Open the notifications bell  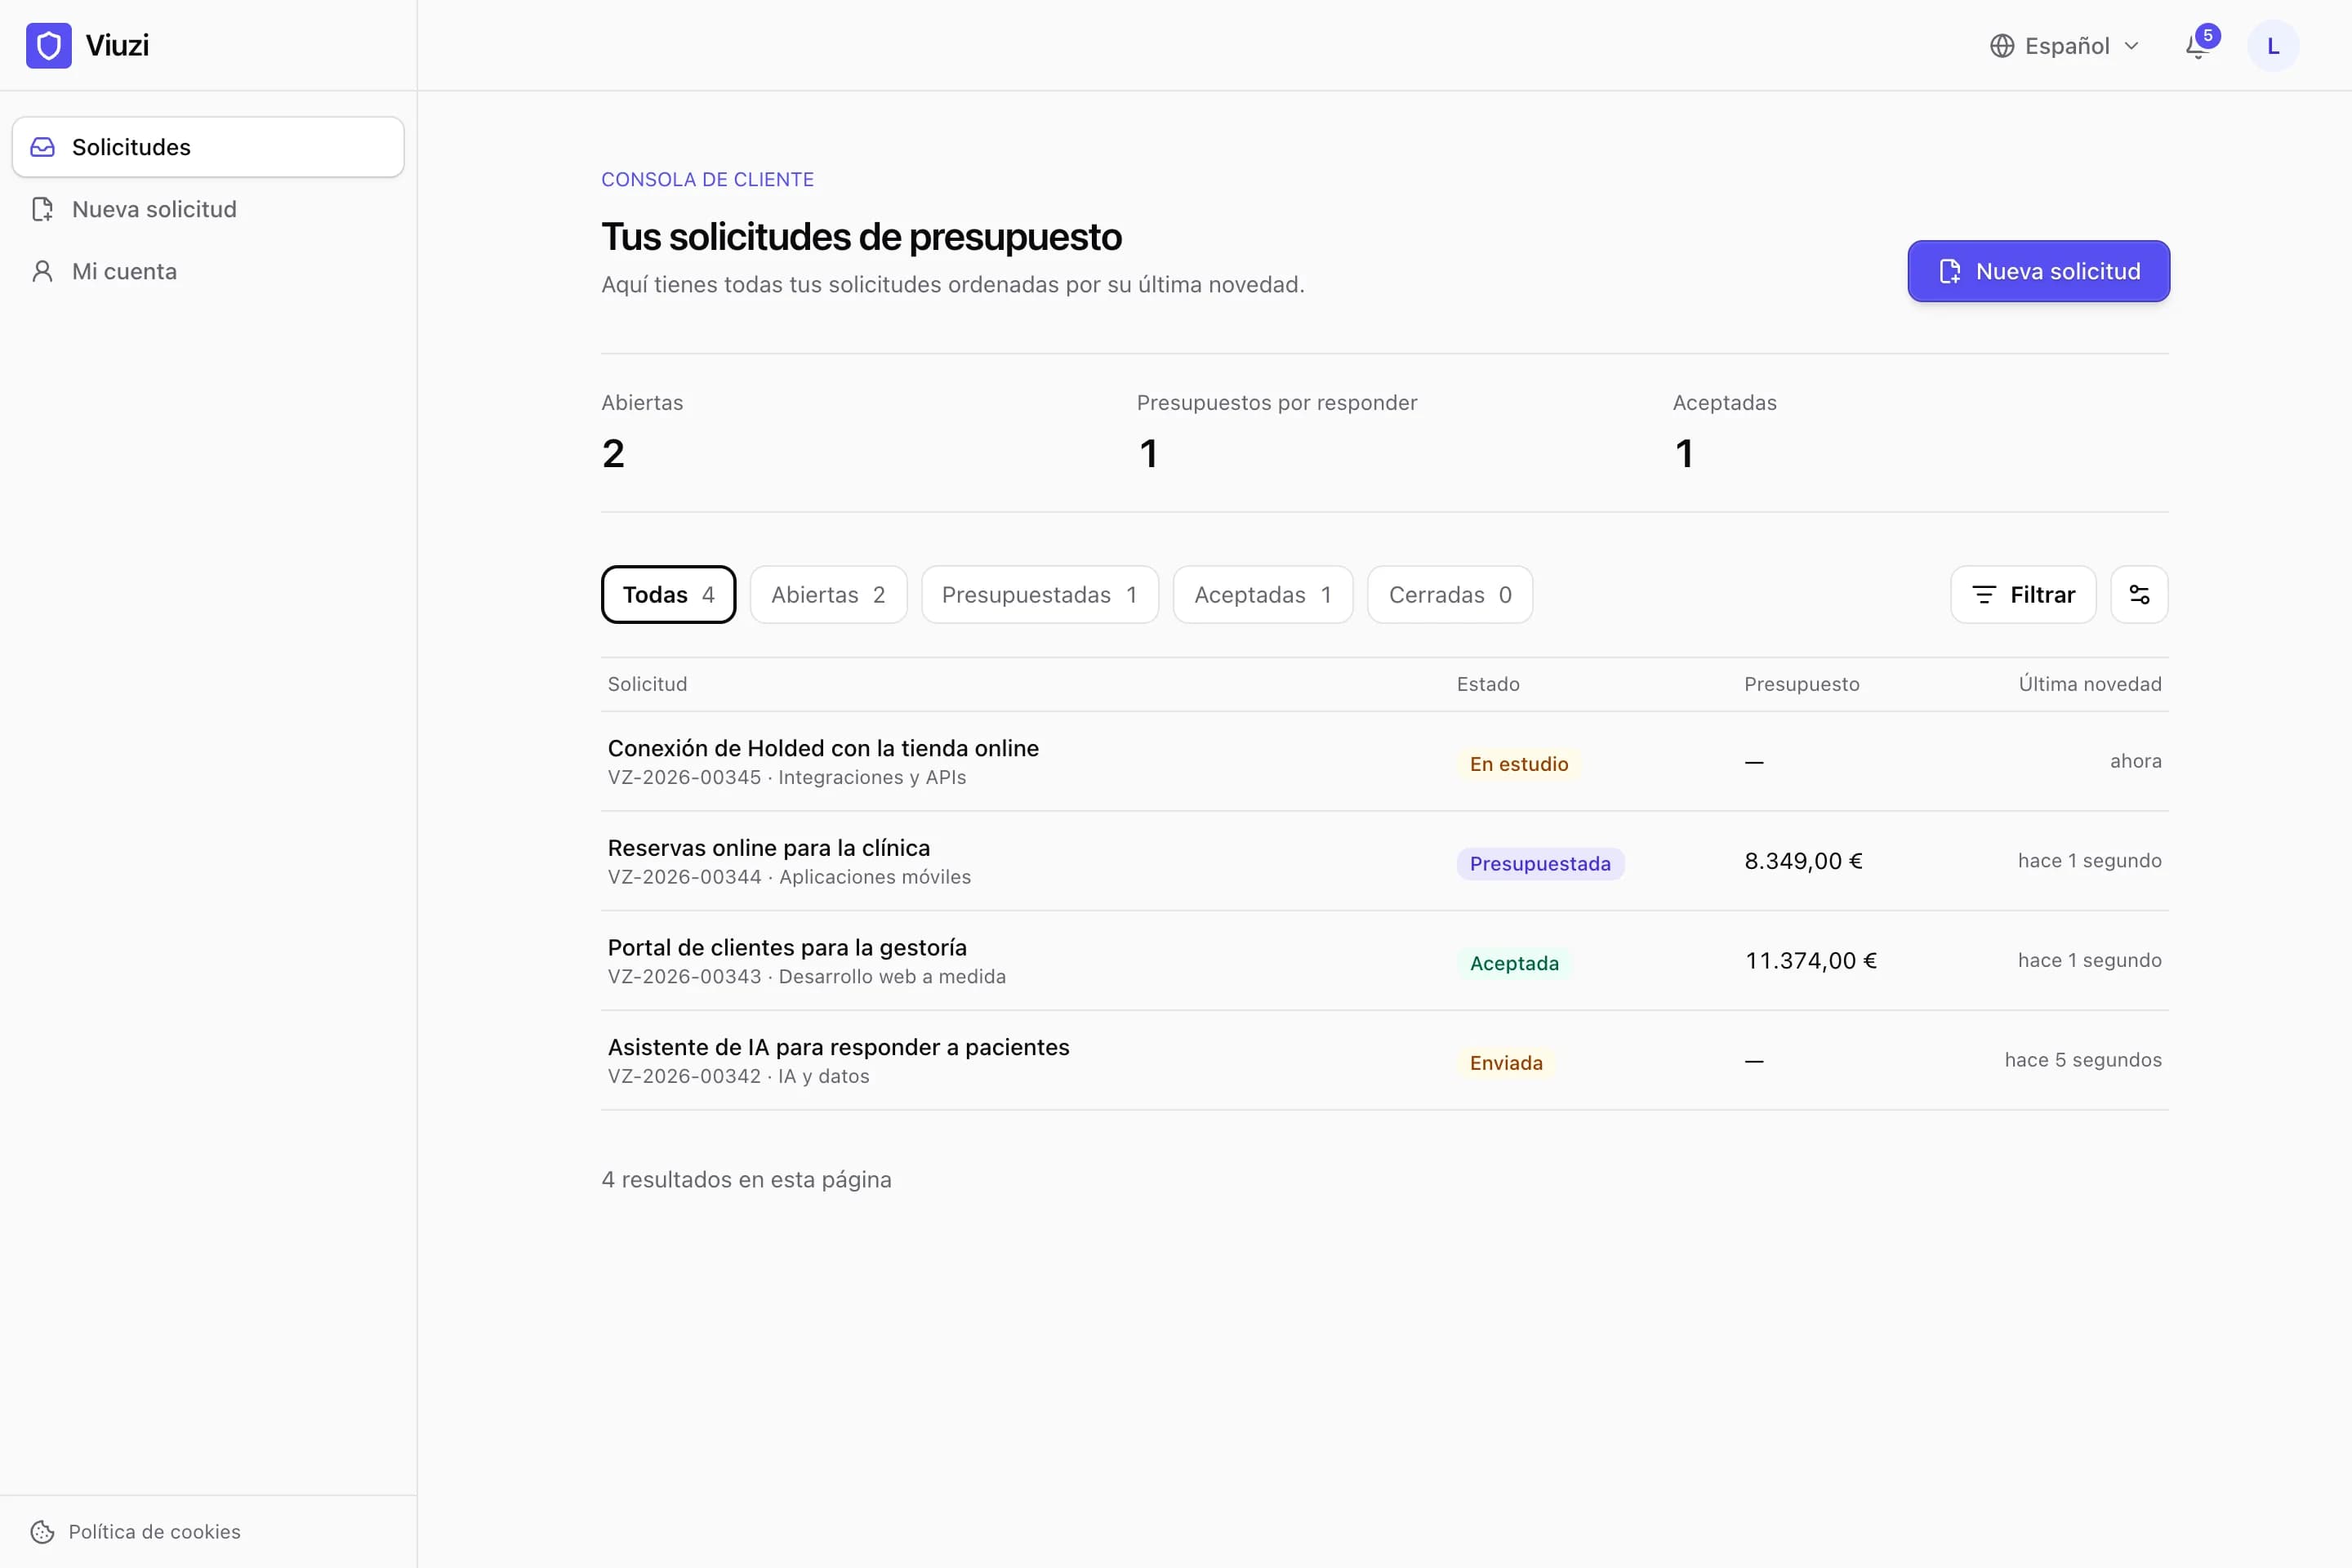point(2197,46)
